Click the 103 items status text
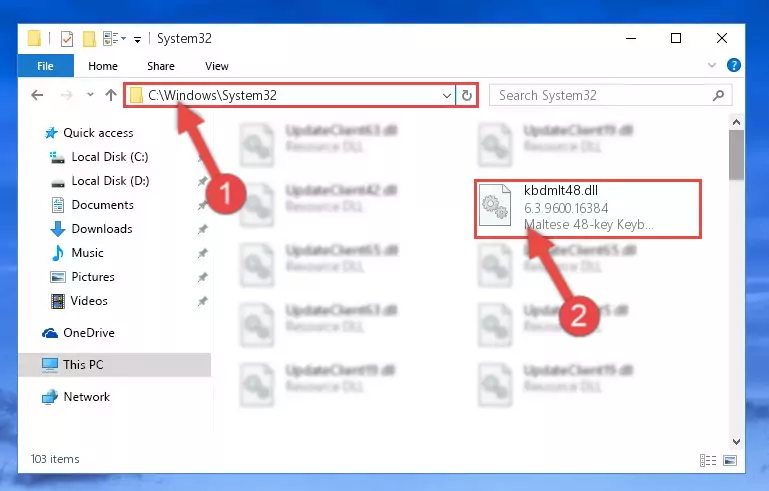Viewport: 769px width, 491px height. [x=55, y=459]
